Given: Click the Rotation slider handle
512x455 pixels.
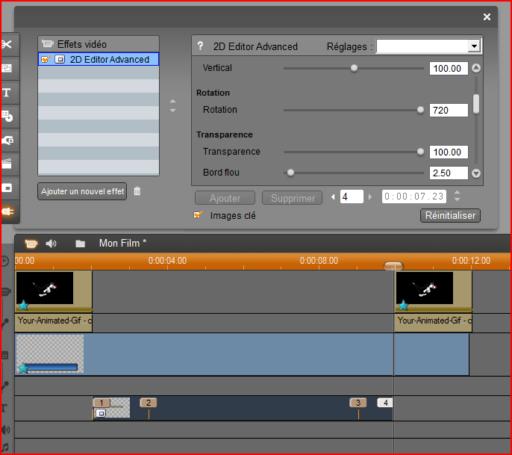Looking at the screenshot, I should click(x=420, y=110).
